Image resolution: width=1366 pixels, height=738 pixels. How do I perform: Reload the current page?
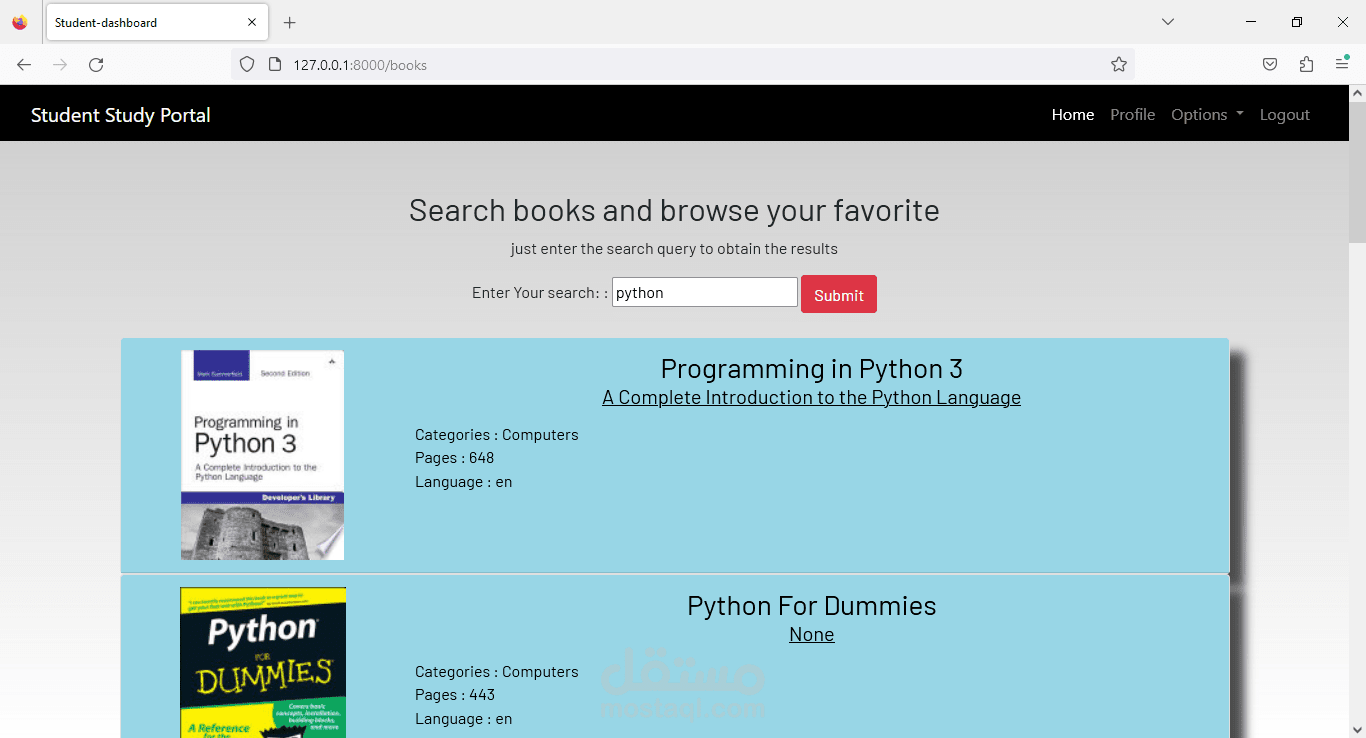[x=96, y=65]
